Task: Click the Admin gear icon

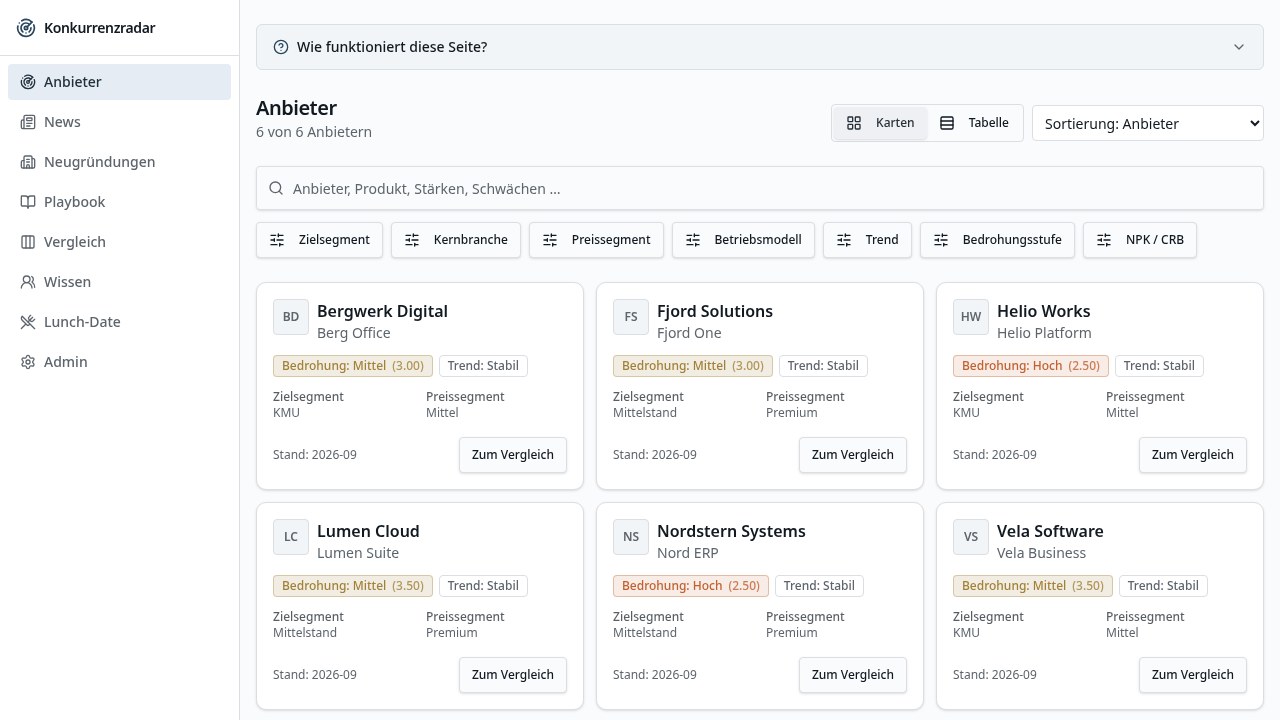Action: (x=28, y=362)
